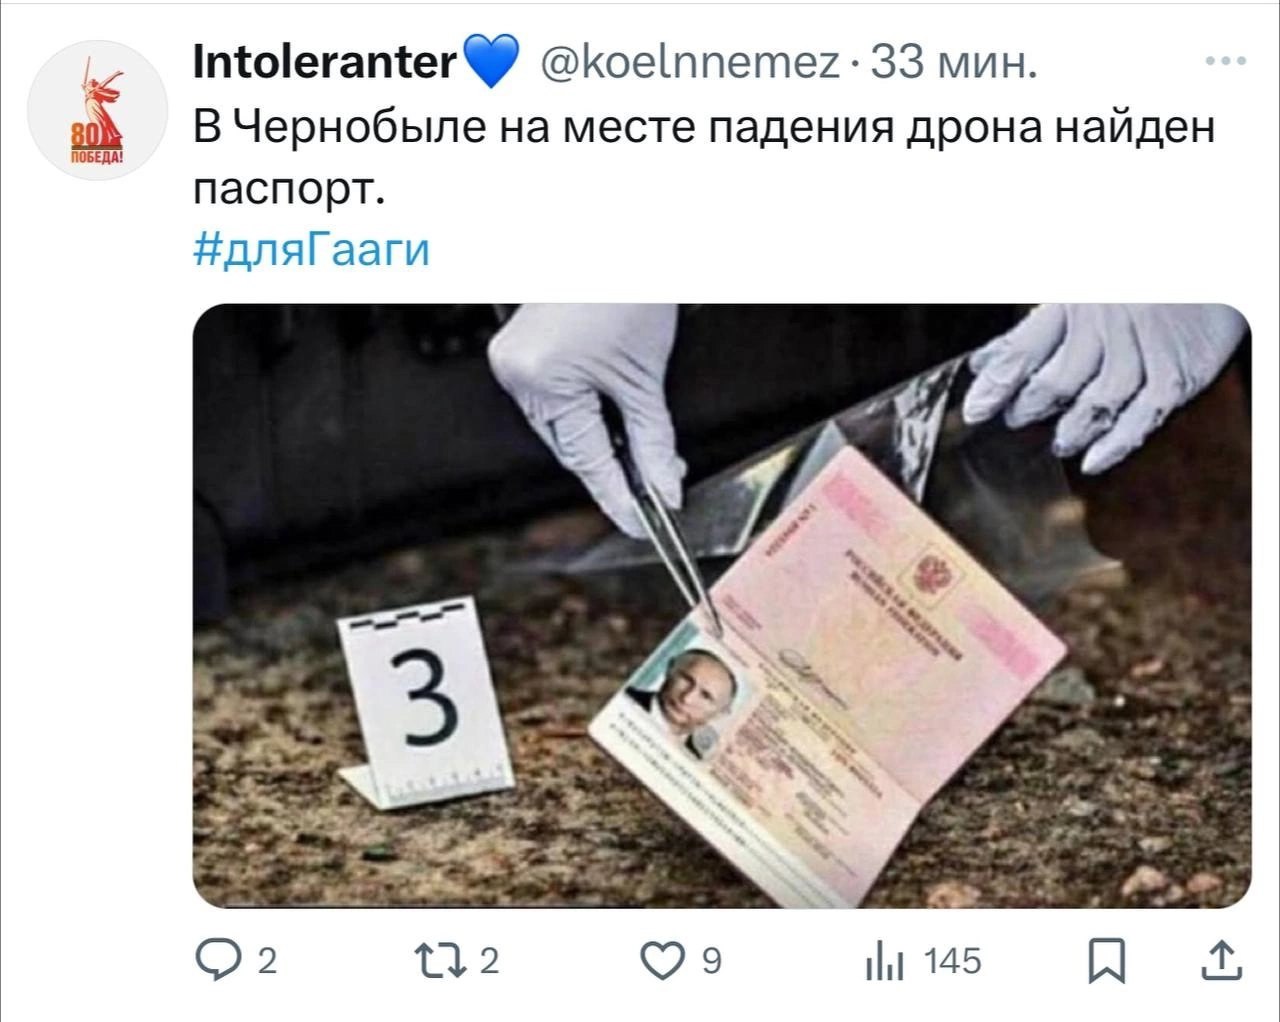Screen dimensions: 1280x1022
Task: Open the tweet text about Чернобыле
Action: pos(704,155)
